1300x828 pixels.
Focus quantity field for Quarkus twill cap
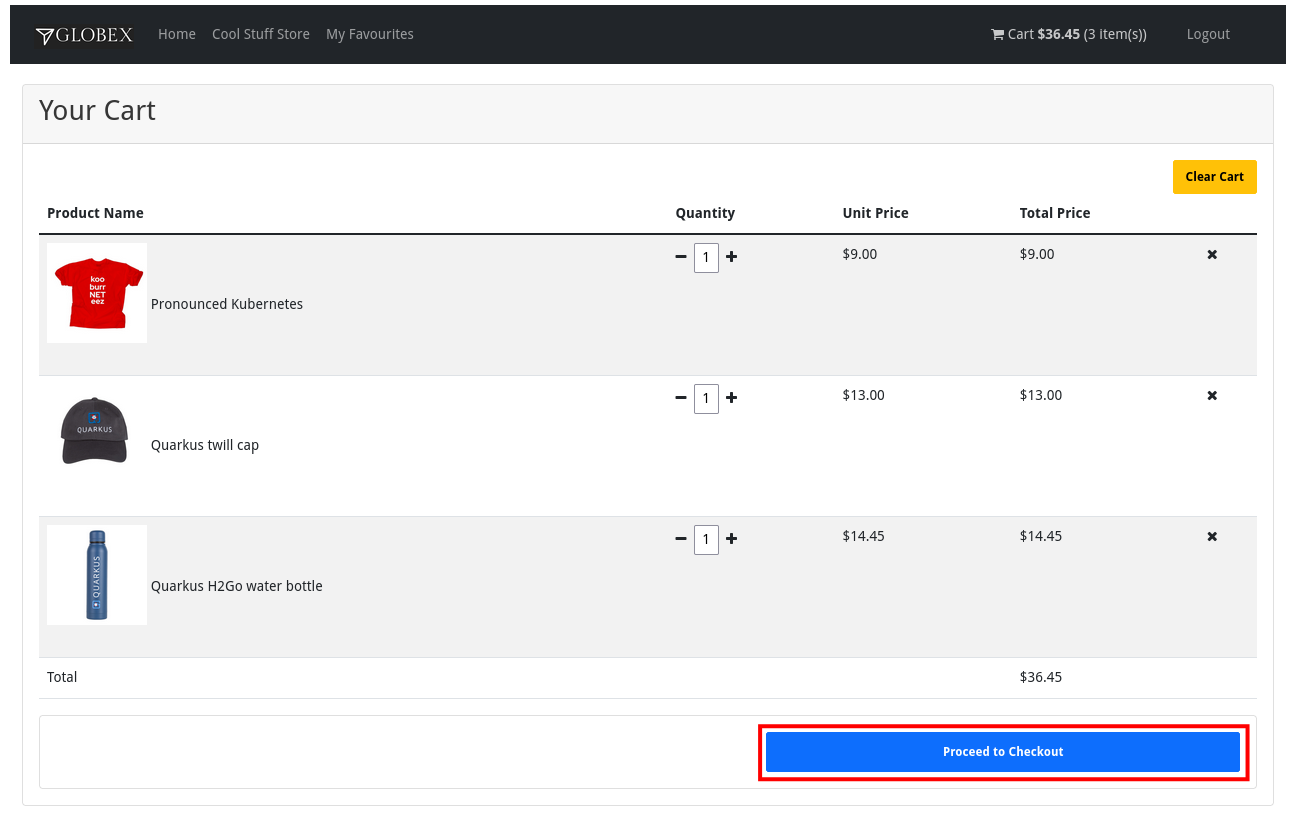pos(706,399)
